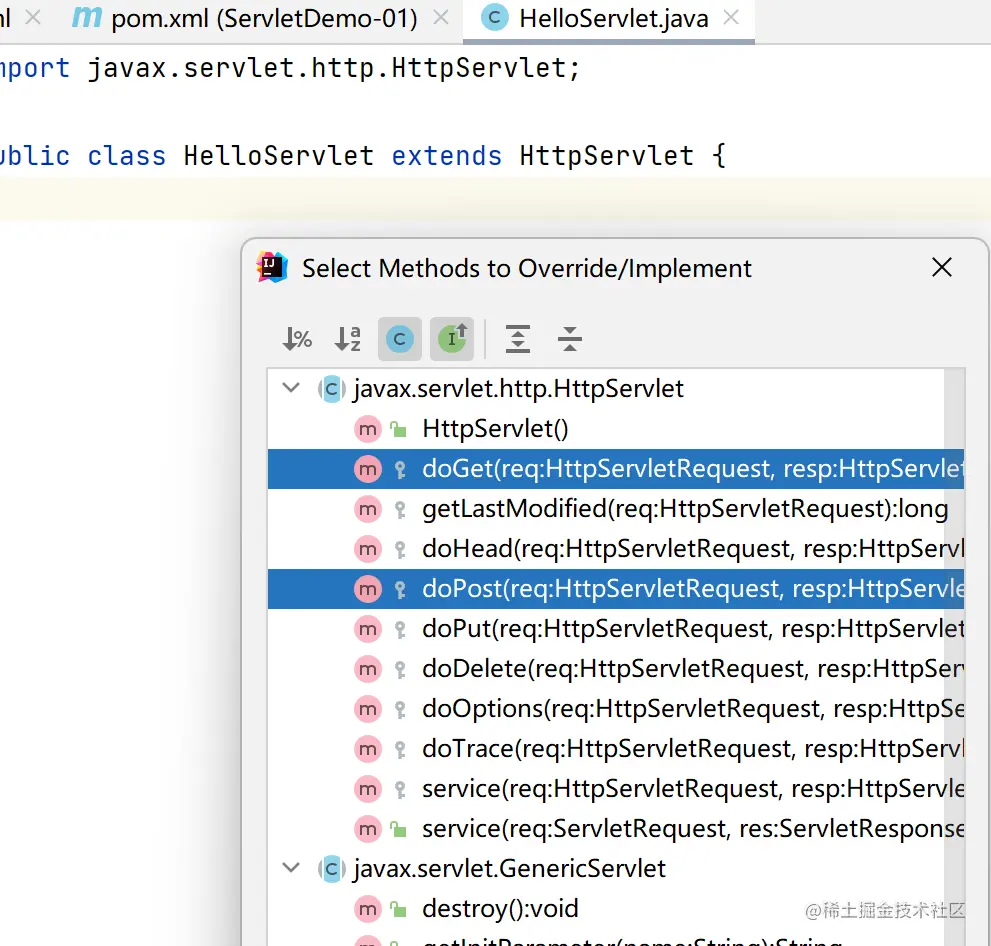Select service(req:ServletRequest) method row
This screenshot has width=991, height=946.
(616, 829)
